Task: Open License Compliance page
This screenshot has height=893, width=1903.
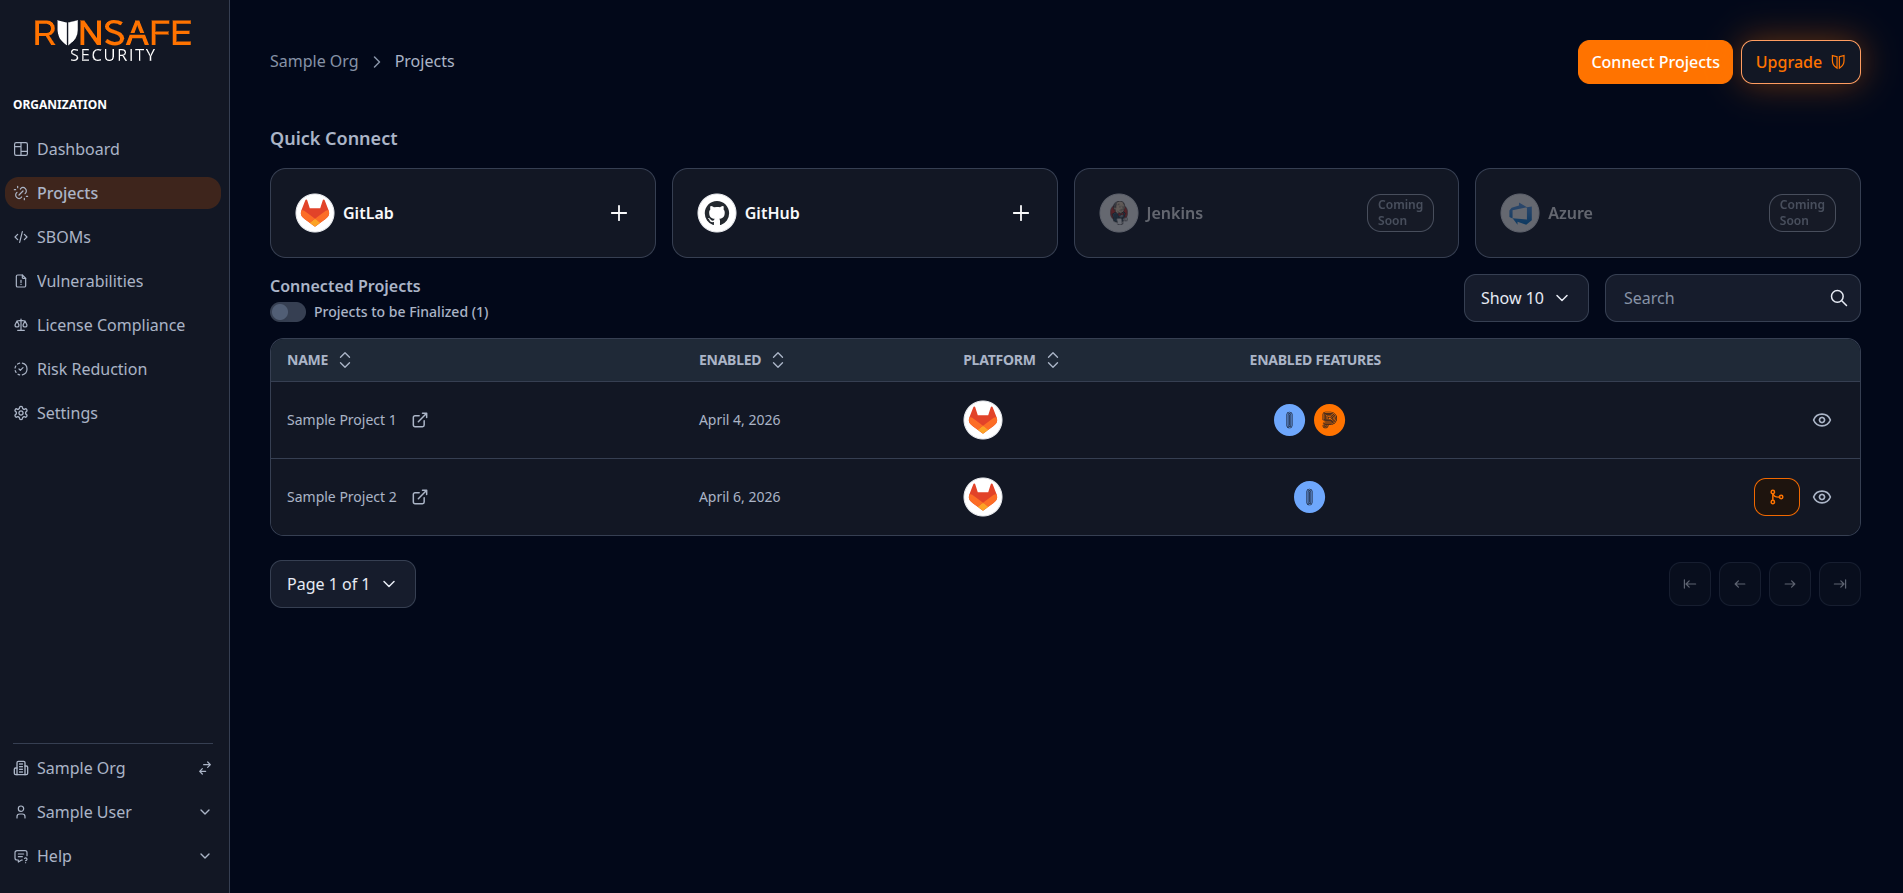Action: [x=113, y=325]
